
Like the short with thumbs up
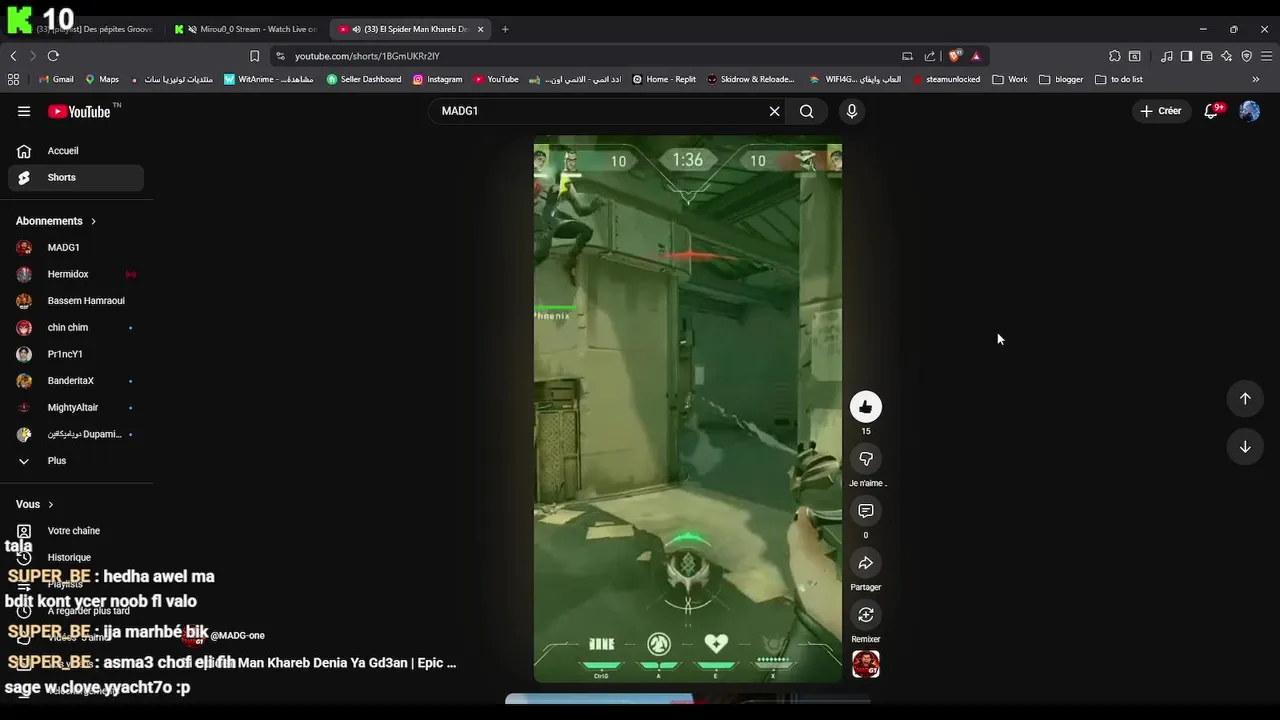coord(866,407)
